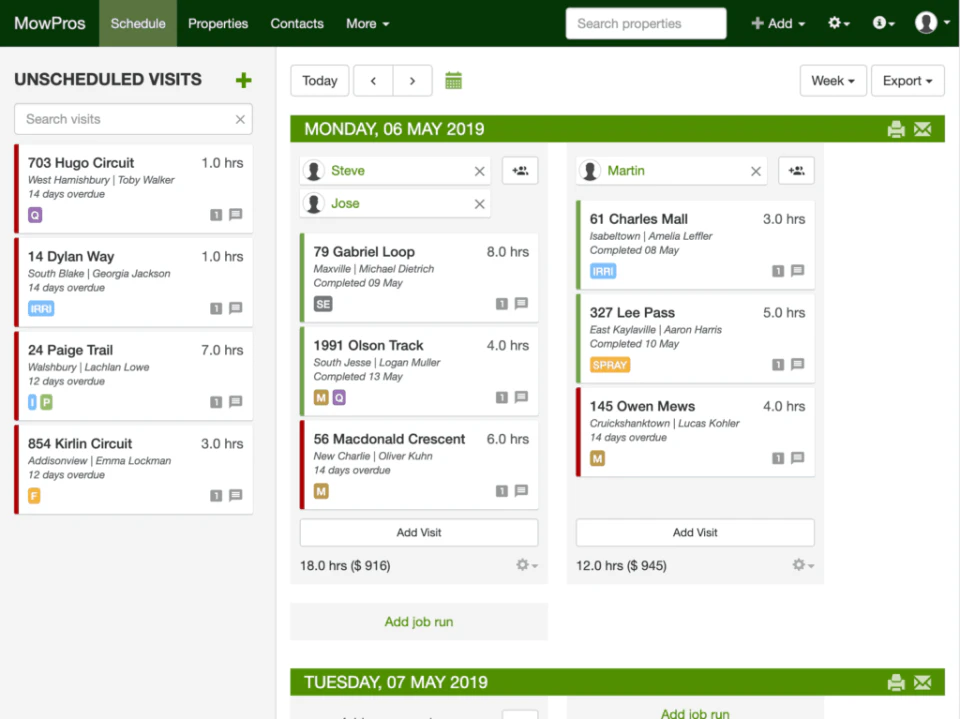The image size is (960, 719).
Task: Open the Export dropdown
Action: tap(907, 81)
